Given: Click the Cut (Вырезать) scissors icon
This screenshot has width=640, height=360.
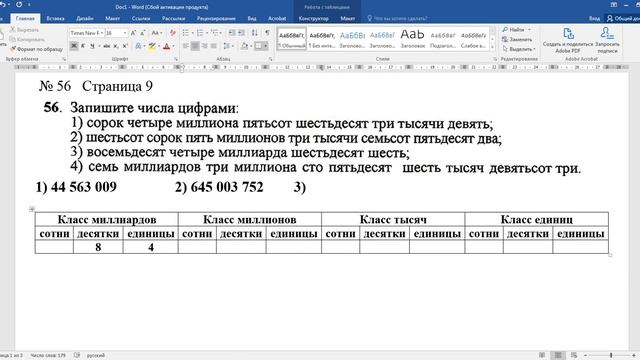Looking at the screenshot, I should coord(13,30).
